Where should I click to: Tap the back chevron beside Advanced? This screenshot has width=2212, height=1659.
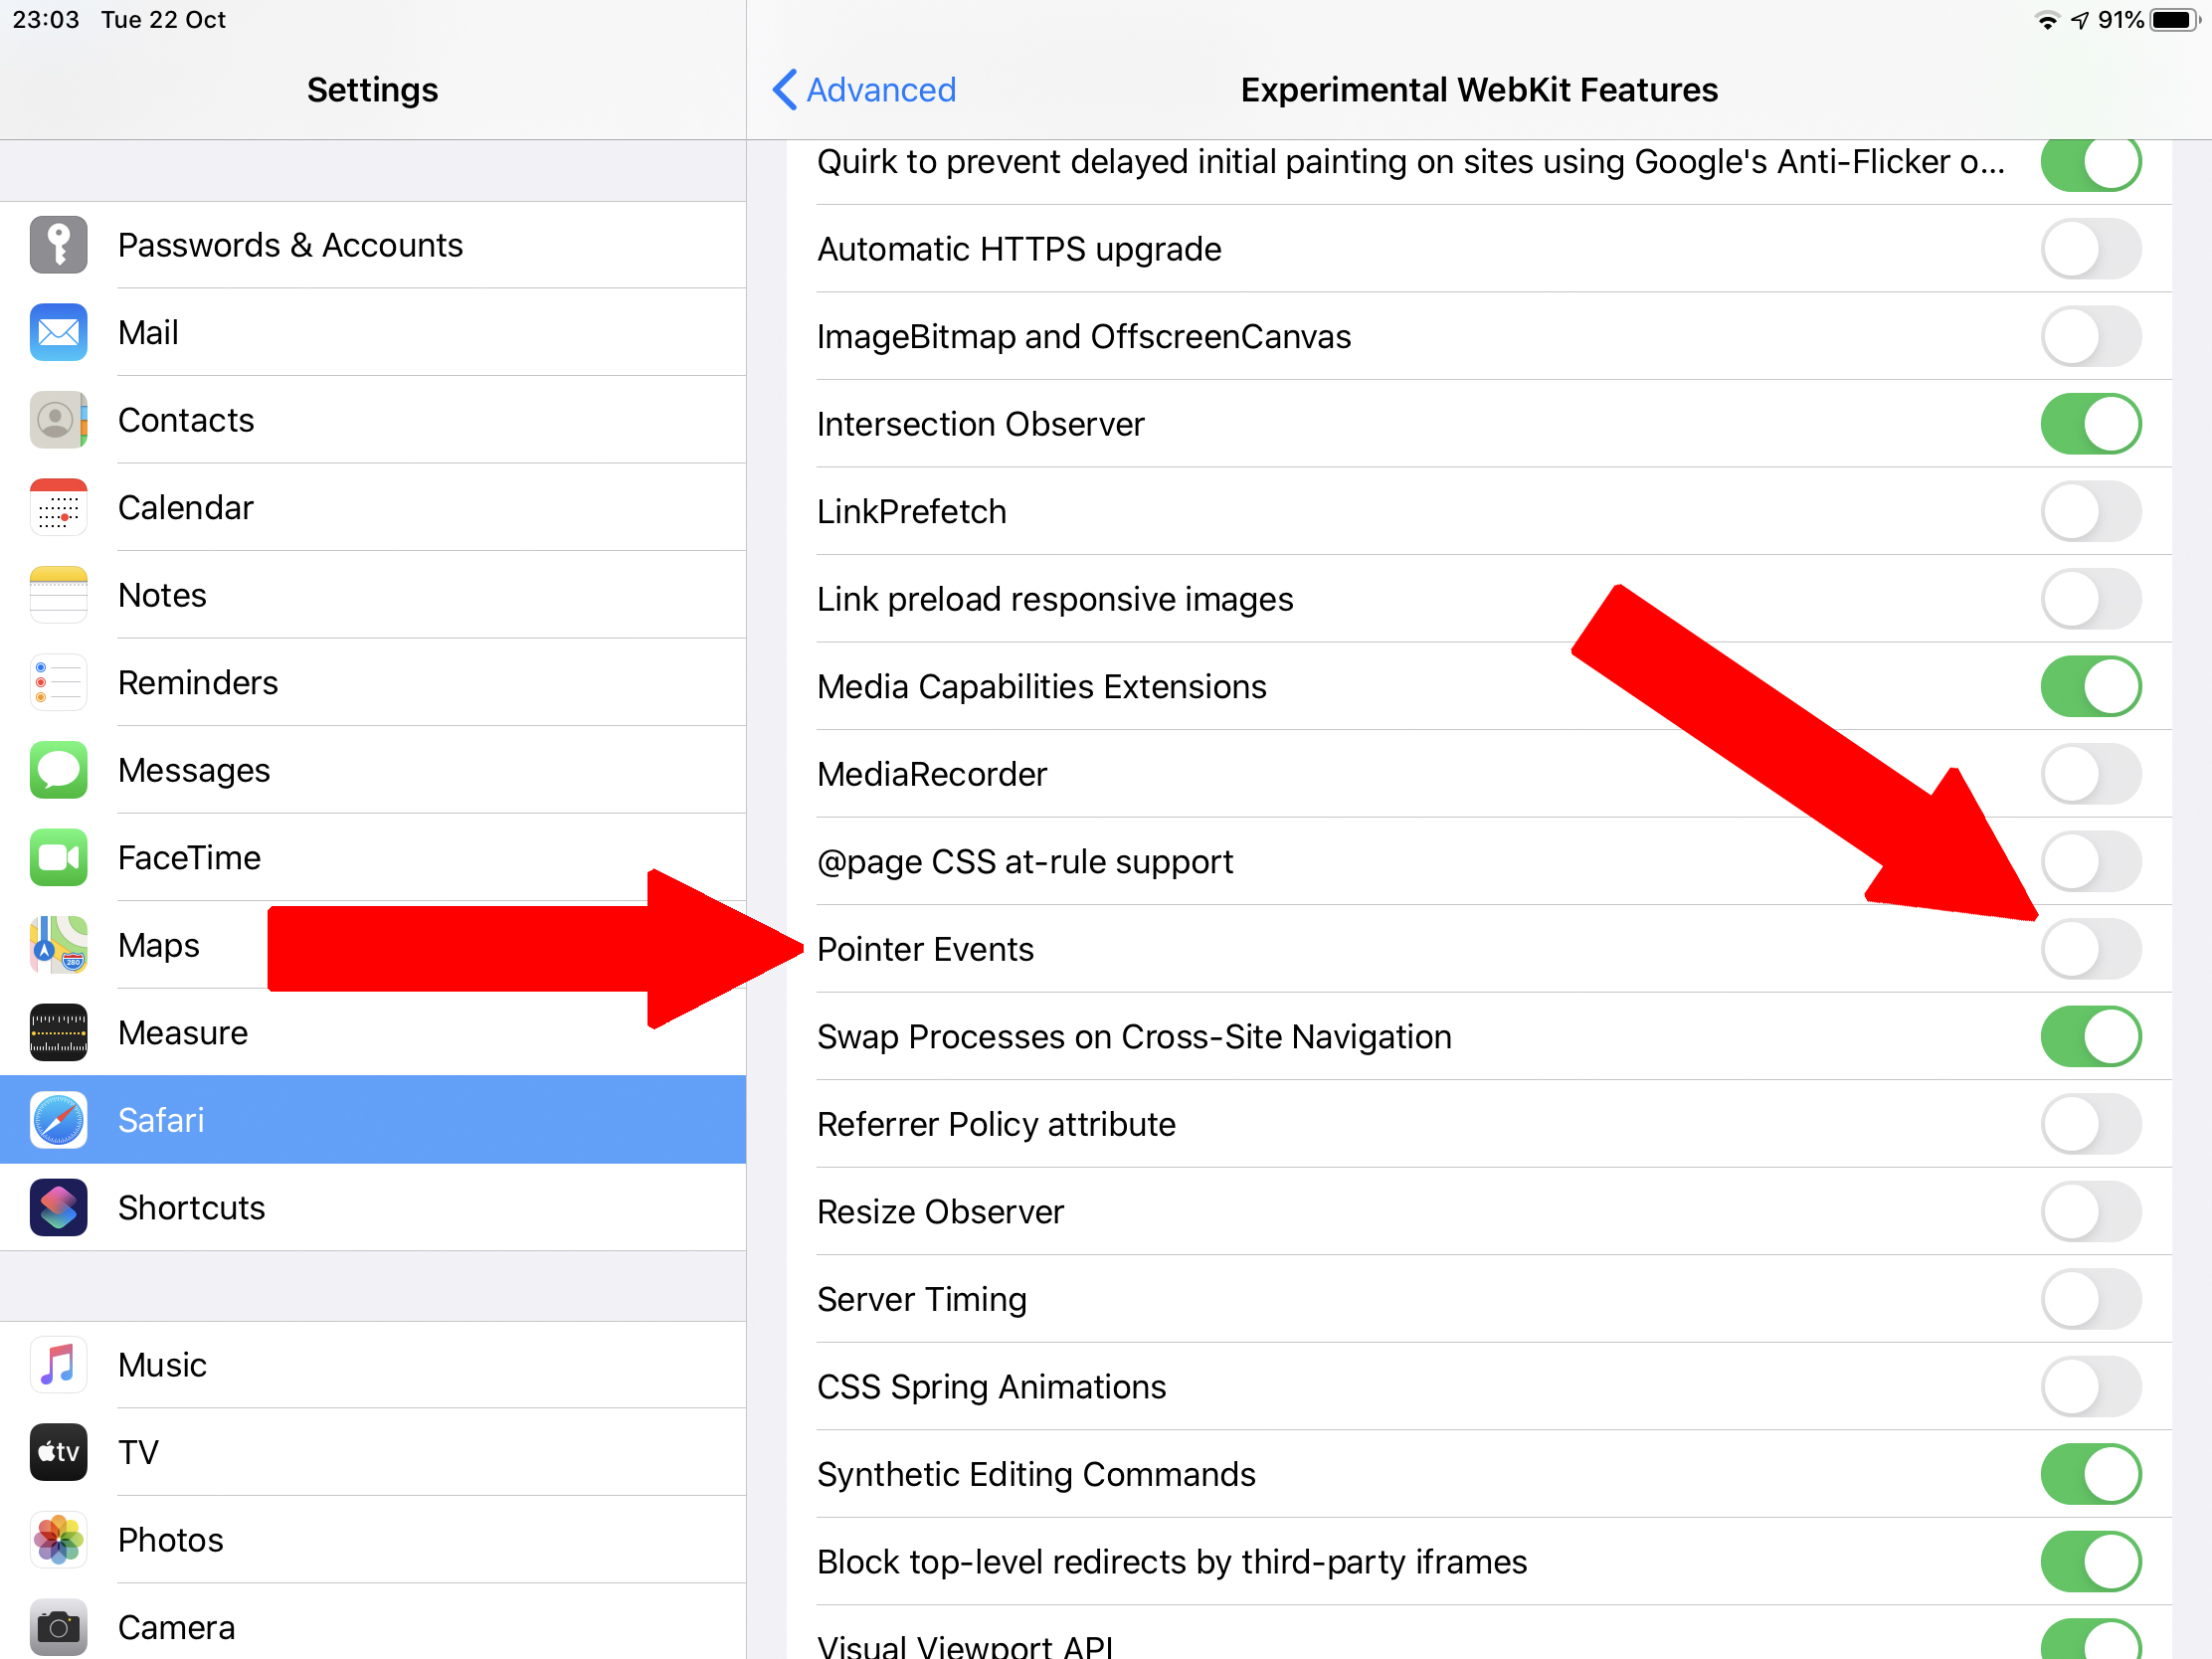pyautogui.click(x=785, y=90)
